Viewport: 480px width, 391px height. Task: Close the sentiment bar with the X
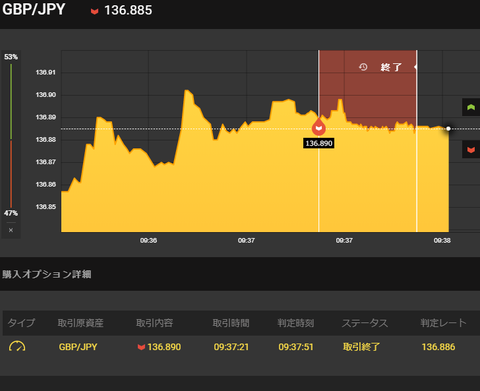(x=11, y=230)
